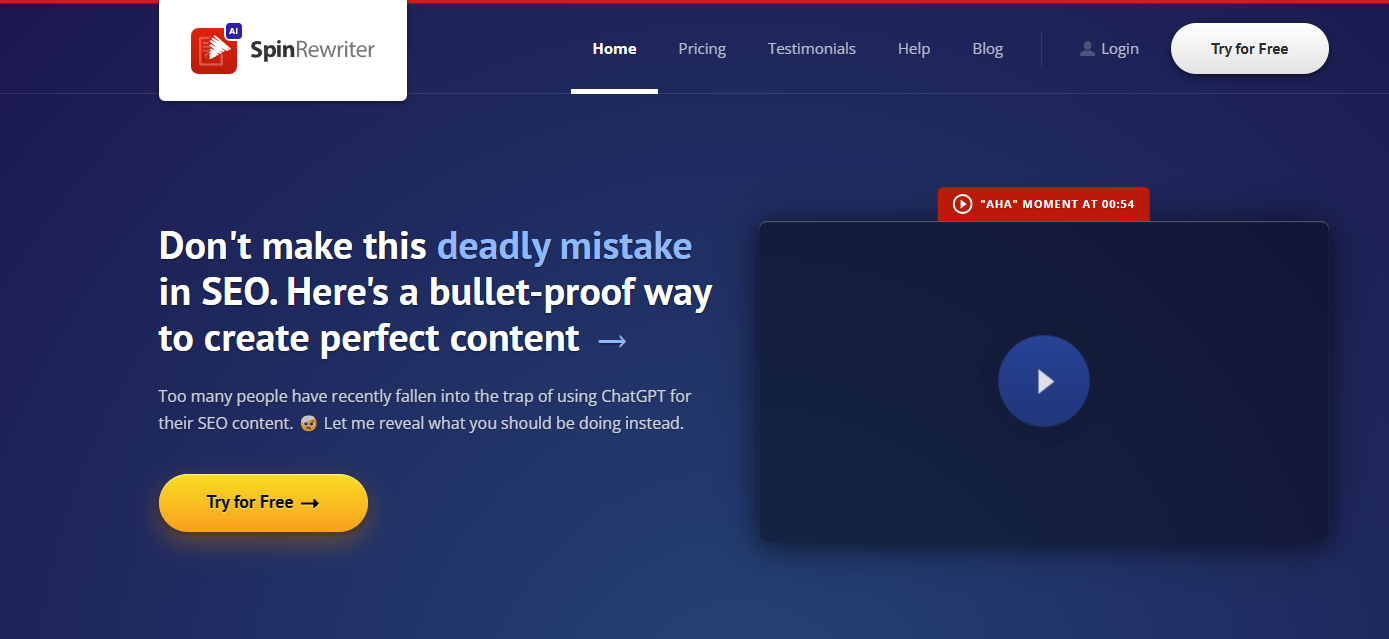Click the person icon beside Login
Image resolution: width=1389 pixels, height=639 pixels.
(1087, 48)
